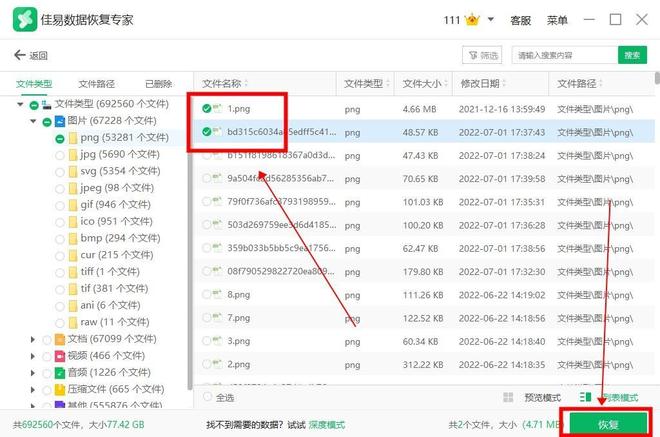Open the account dropdown arrow beside the crown

[x=491, y=19]
